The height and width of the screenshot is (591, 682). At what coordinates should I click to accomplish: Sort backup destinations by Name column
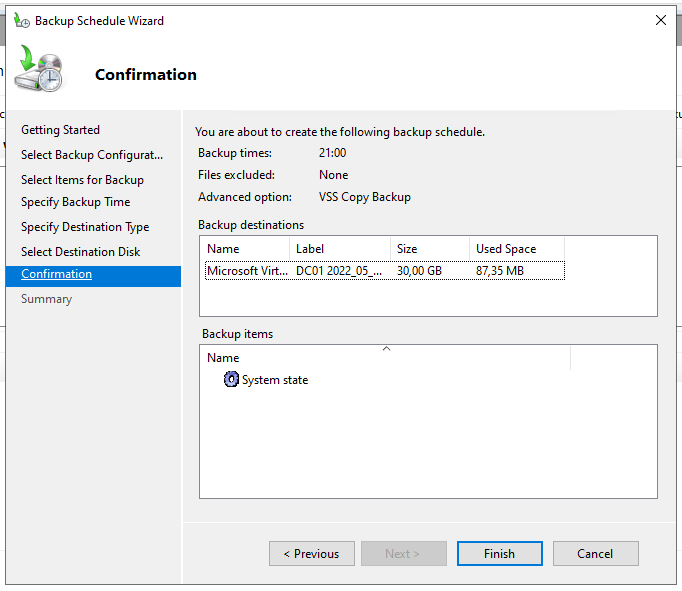[245, 249]
